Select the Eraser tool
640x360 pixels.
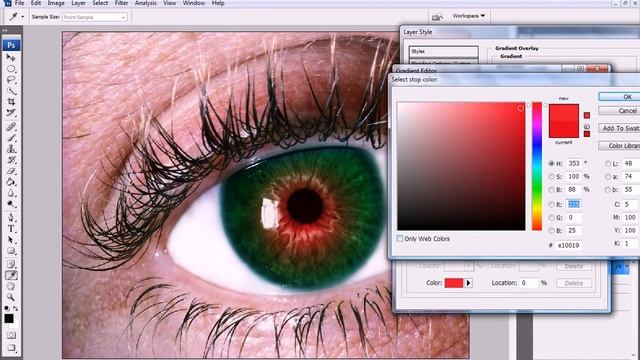point(11,171)
